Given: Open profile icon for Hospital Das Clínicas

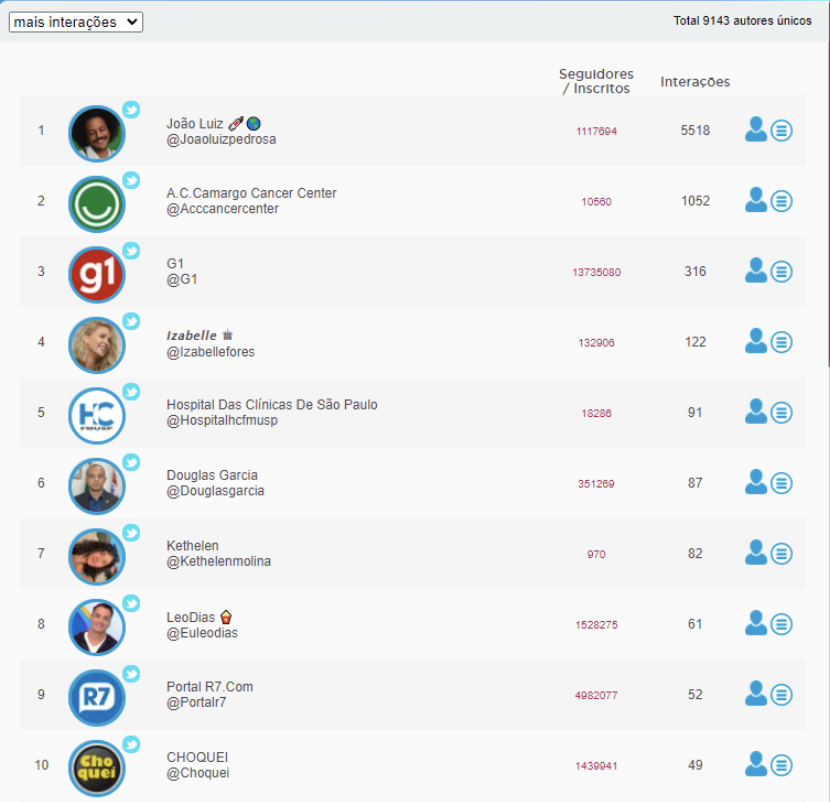Looking at the screenshot, I should [755, 411].
